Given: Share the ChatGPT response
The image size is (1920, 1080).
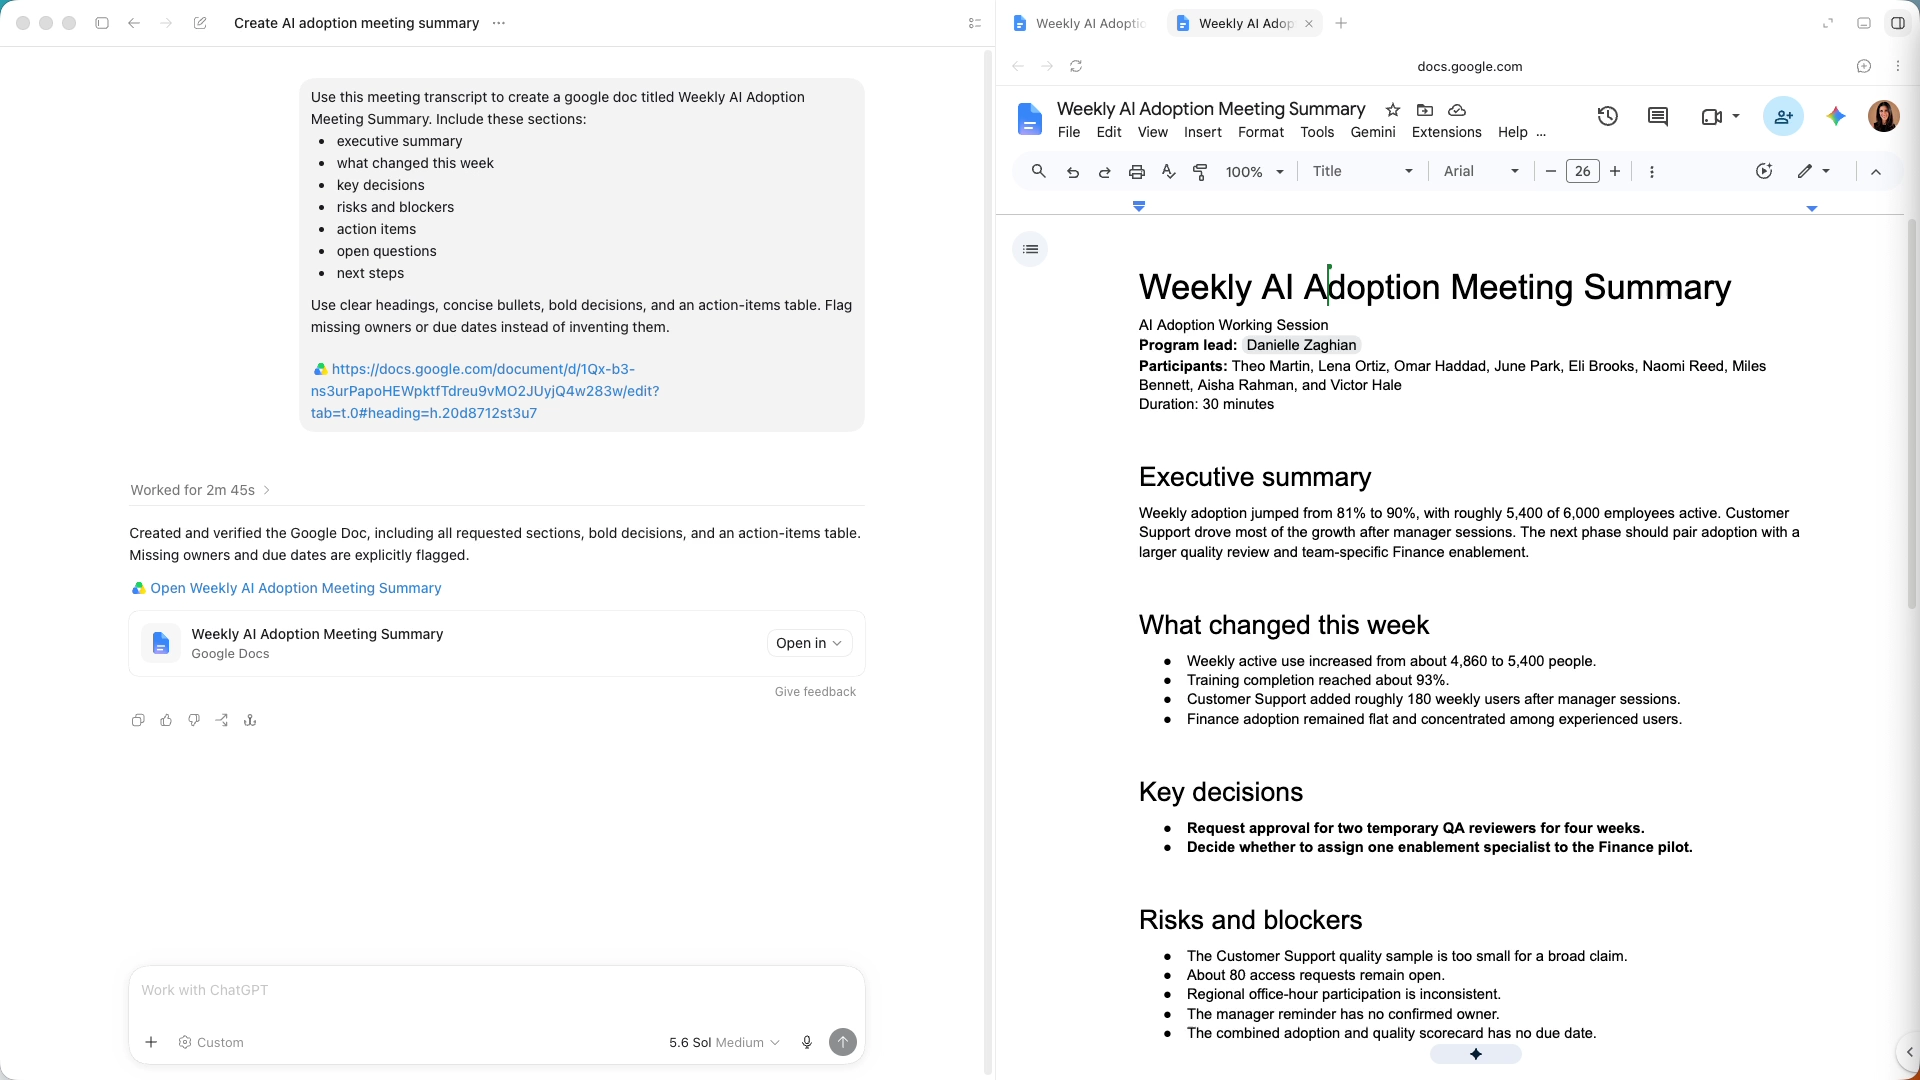Looking at the screenshot, I should coord(222,720).
